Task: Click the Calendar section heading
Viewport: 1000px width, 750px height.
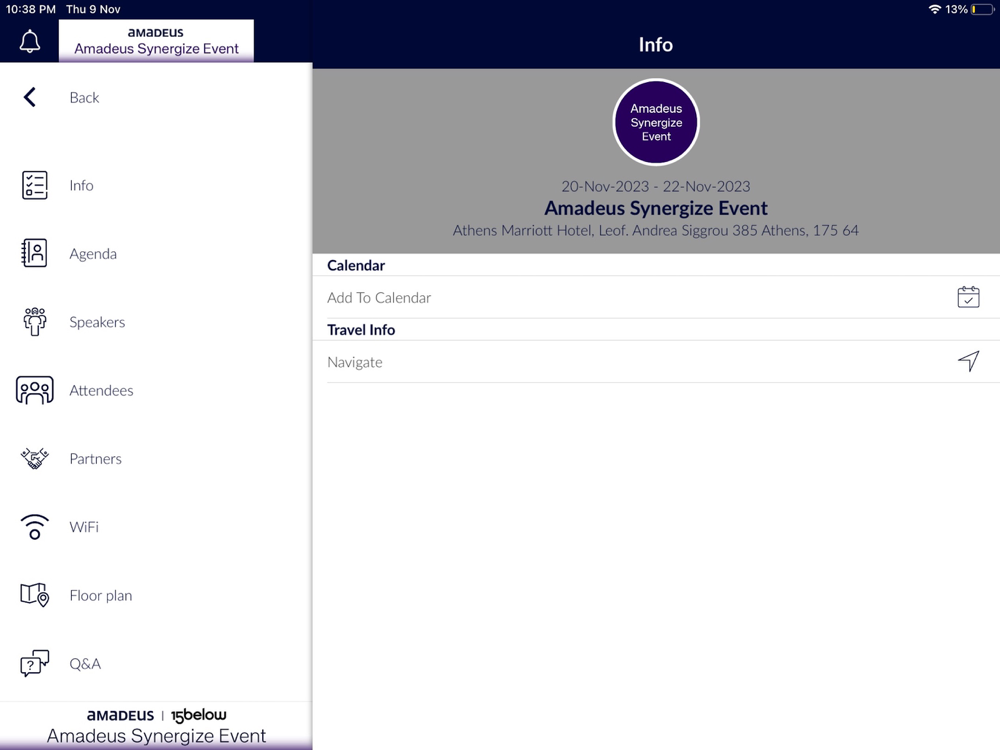Action: tap(356, 265)
